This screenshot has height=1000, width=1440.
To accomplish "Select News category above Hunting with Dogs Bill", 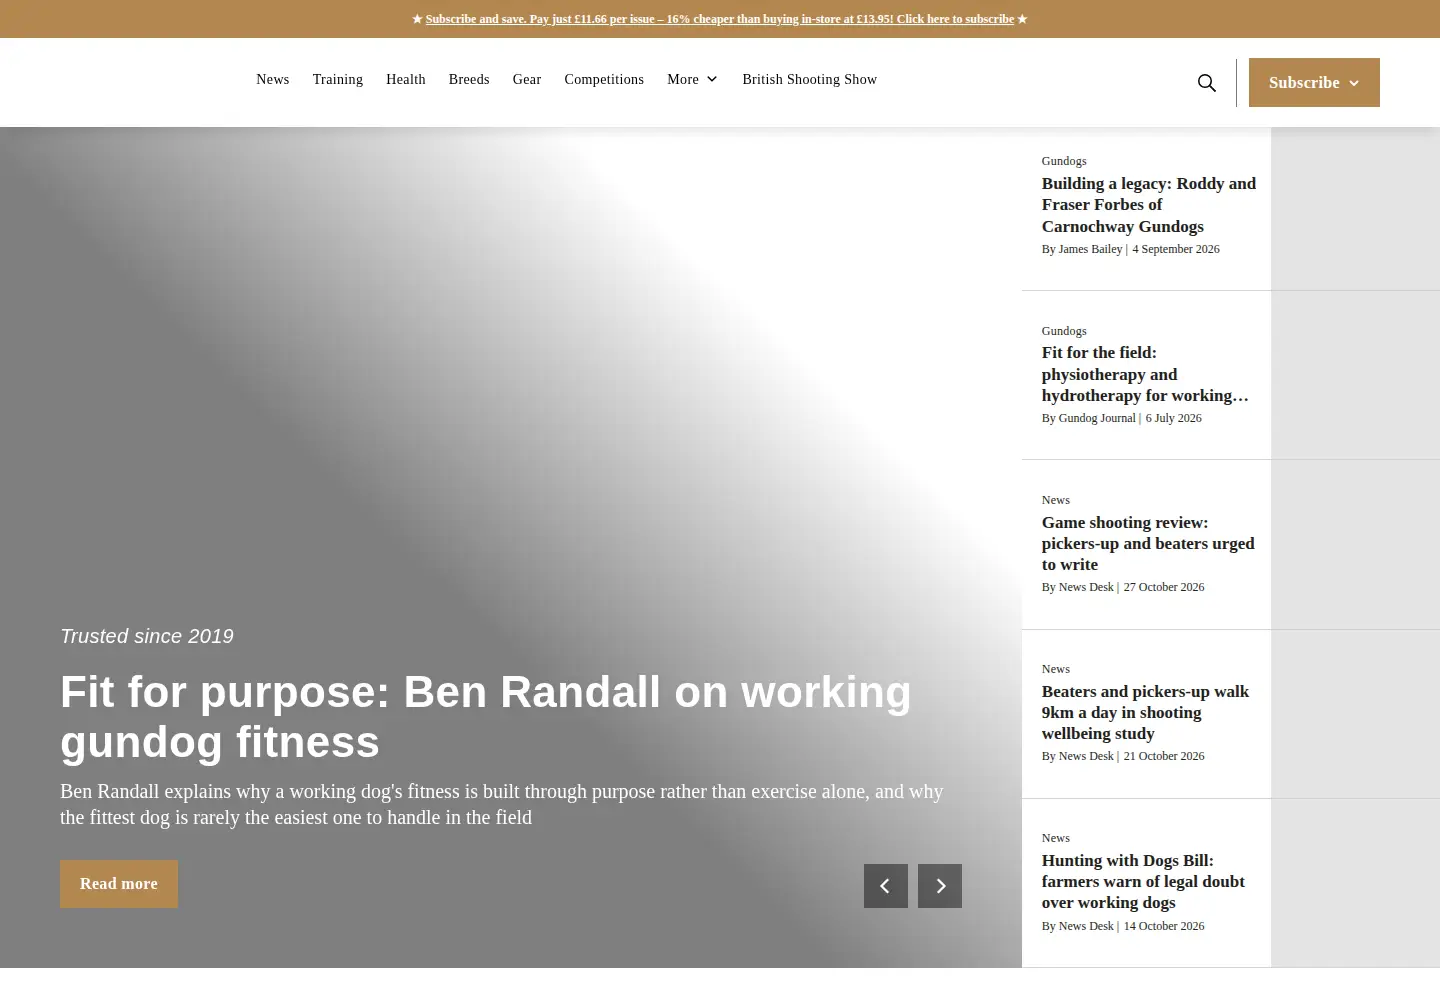I will (1056, 838).
